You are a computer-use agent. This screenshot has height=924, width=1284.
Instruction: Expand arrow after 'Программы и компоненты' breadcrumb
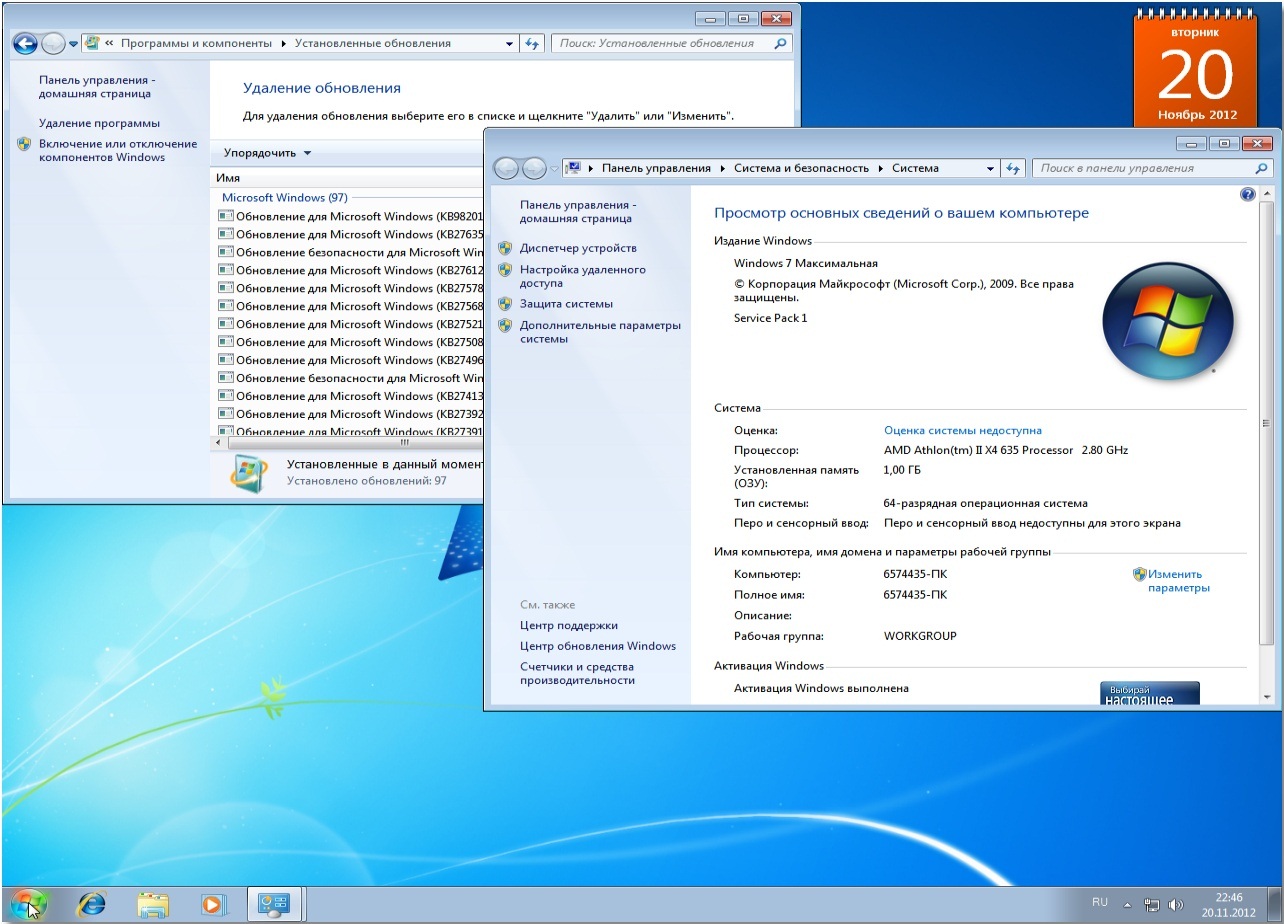(283, 43)
